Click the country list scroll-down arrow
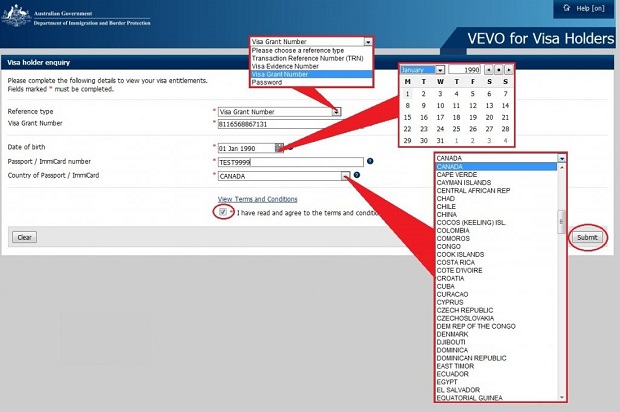 coord(561,397)
